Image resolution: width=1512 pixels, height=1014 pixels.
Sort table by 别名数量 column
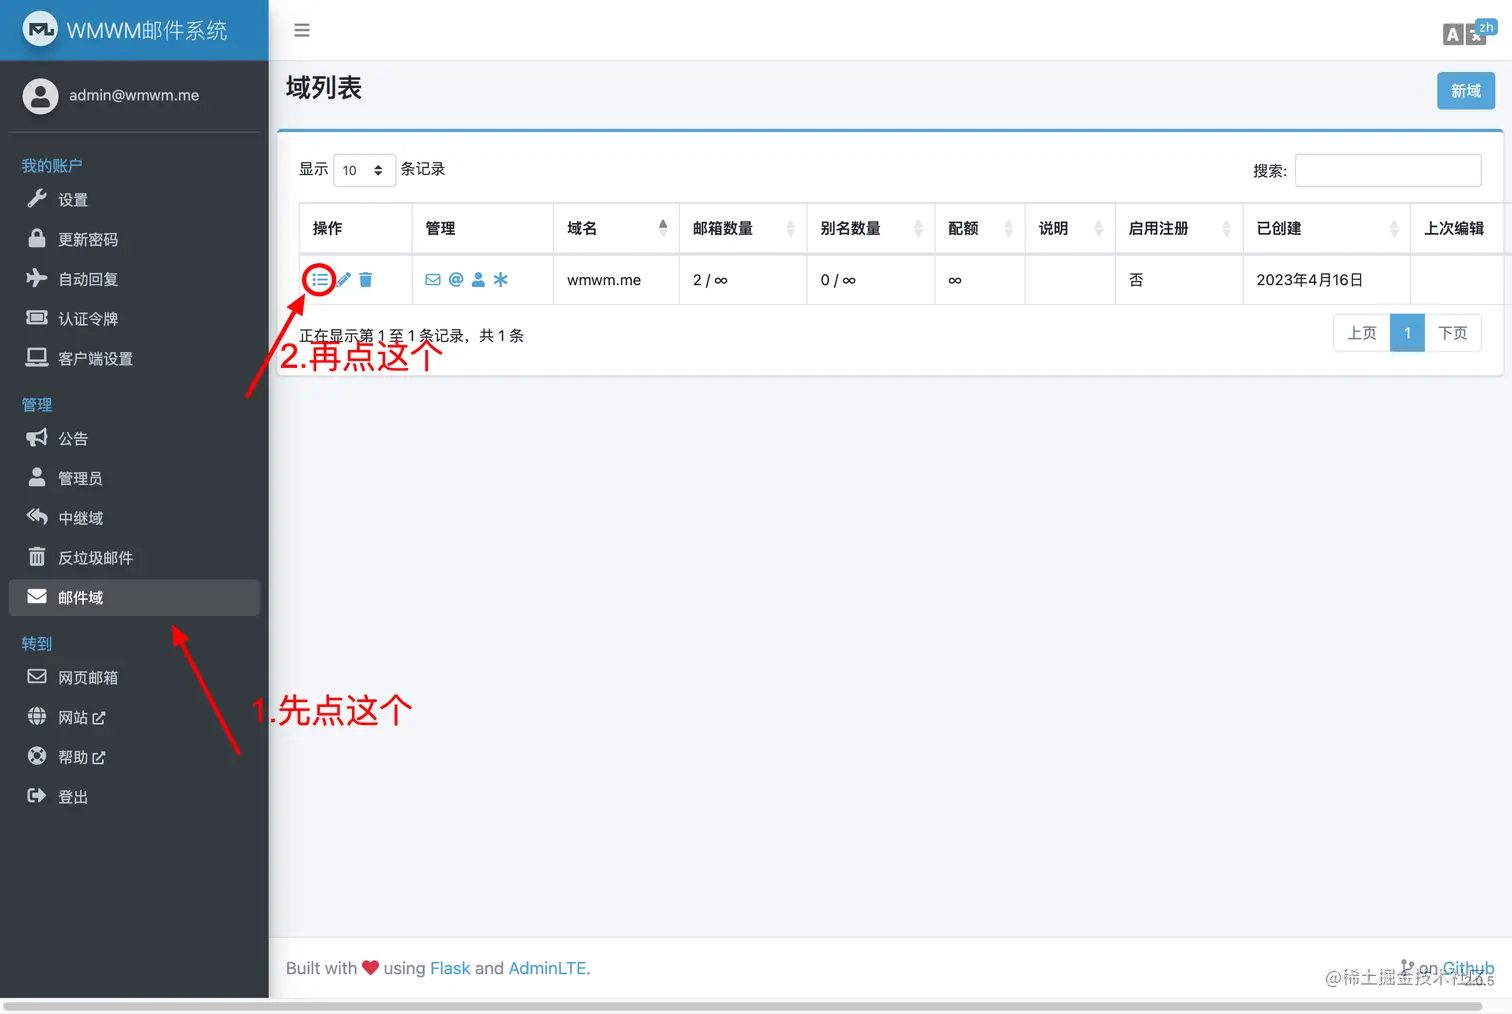(870, 228)
